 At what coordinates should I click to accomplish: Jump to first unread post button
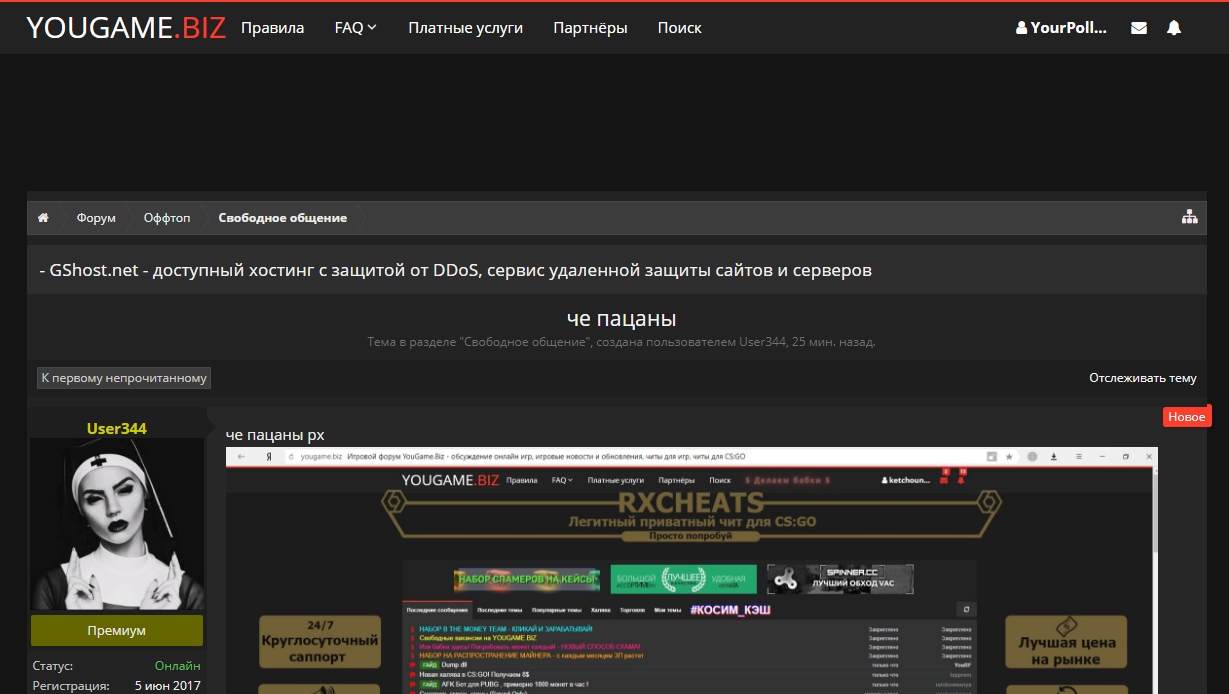point(124,378)
